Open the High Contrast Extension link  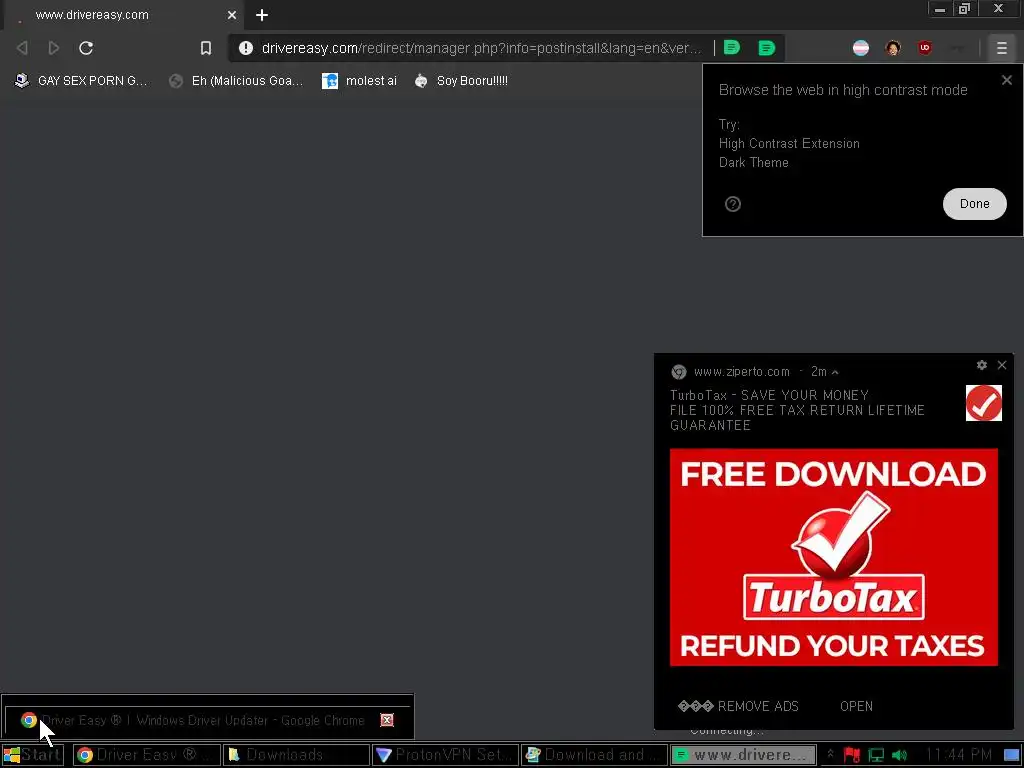789,144
